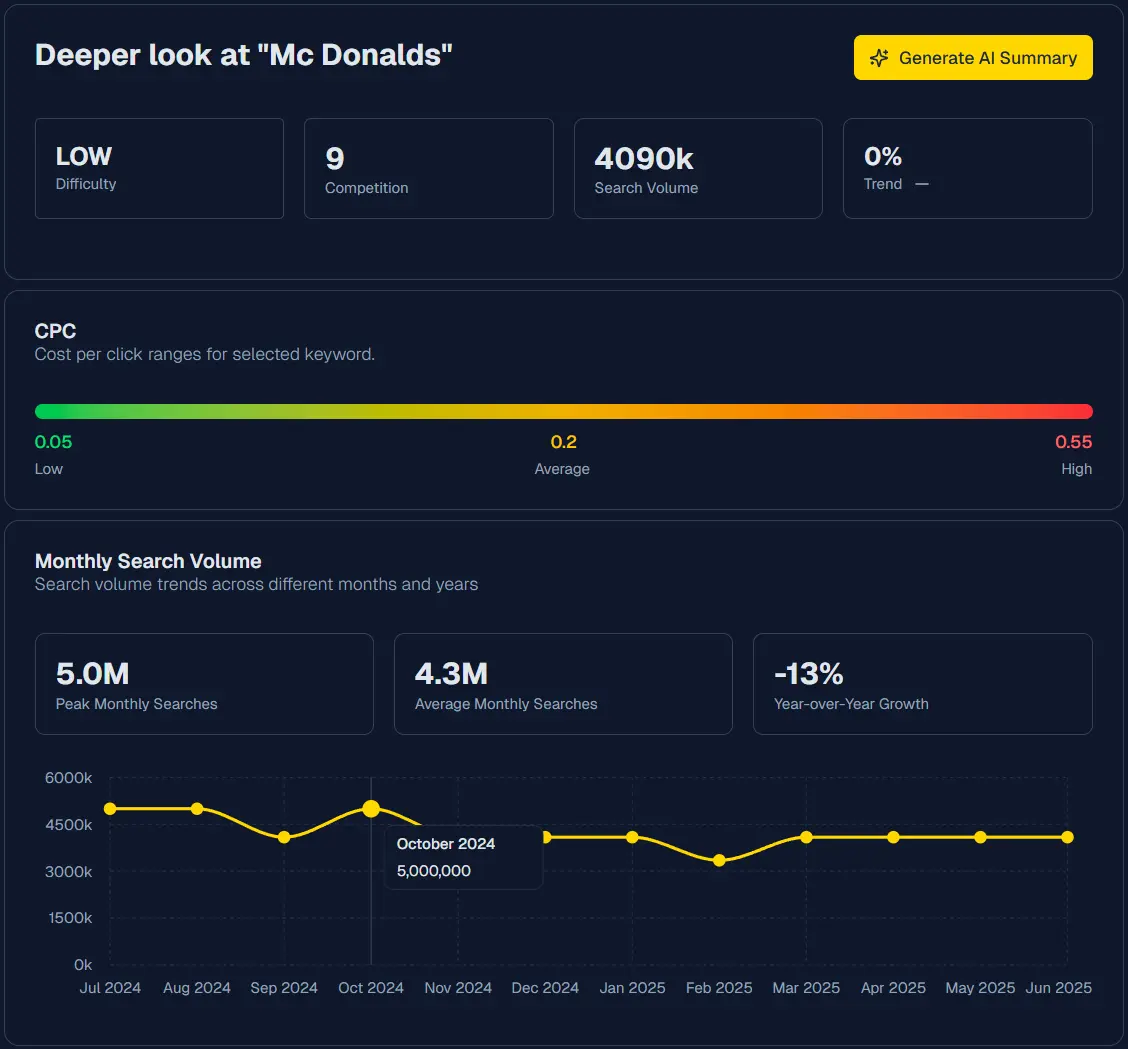Click the Jul 2024 data point
Image resolution: width=1128 pixels, height=1049 pixels.
[110, 809]
